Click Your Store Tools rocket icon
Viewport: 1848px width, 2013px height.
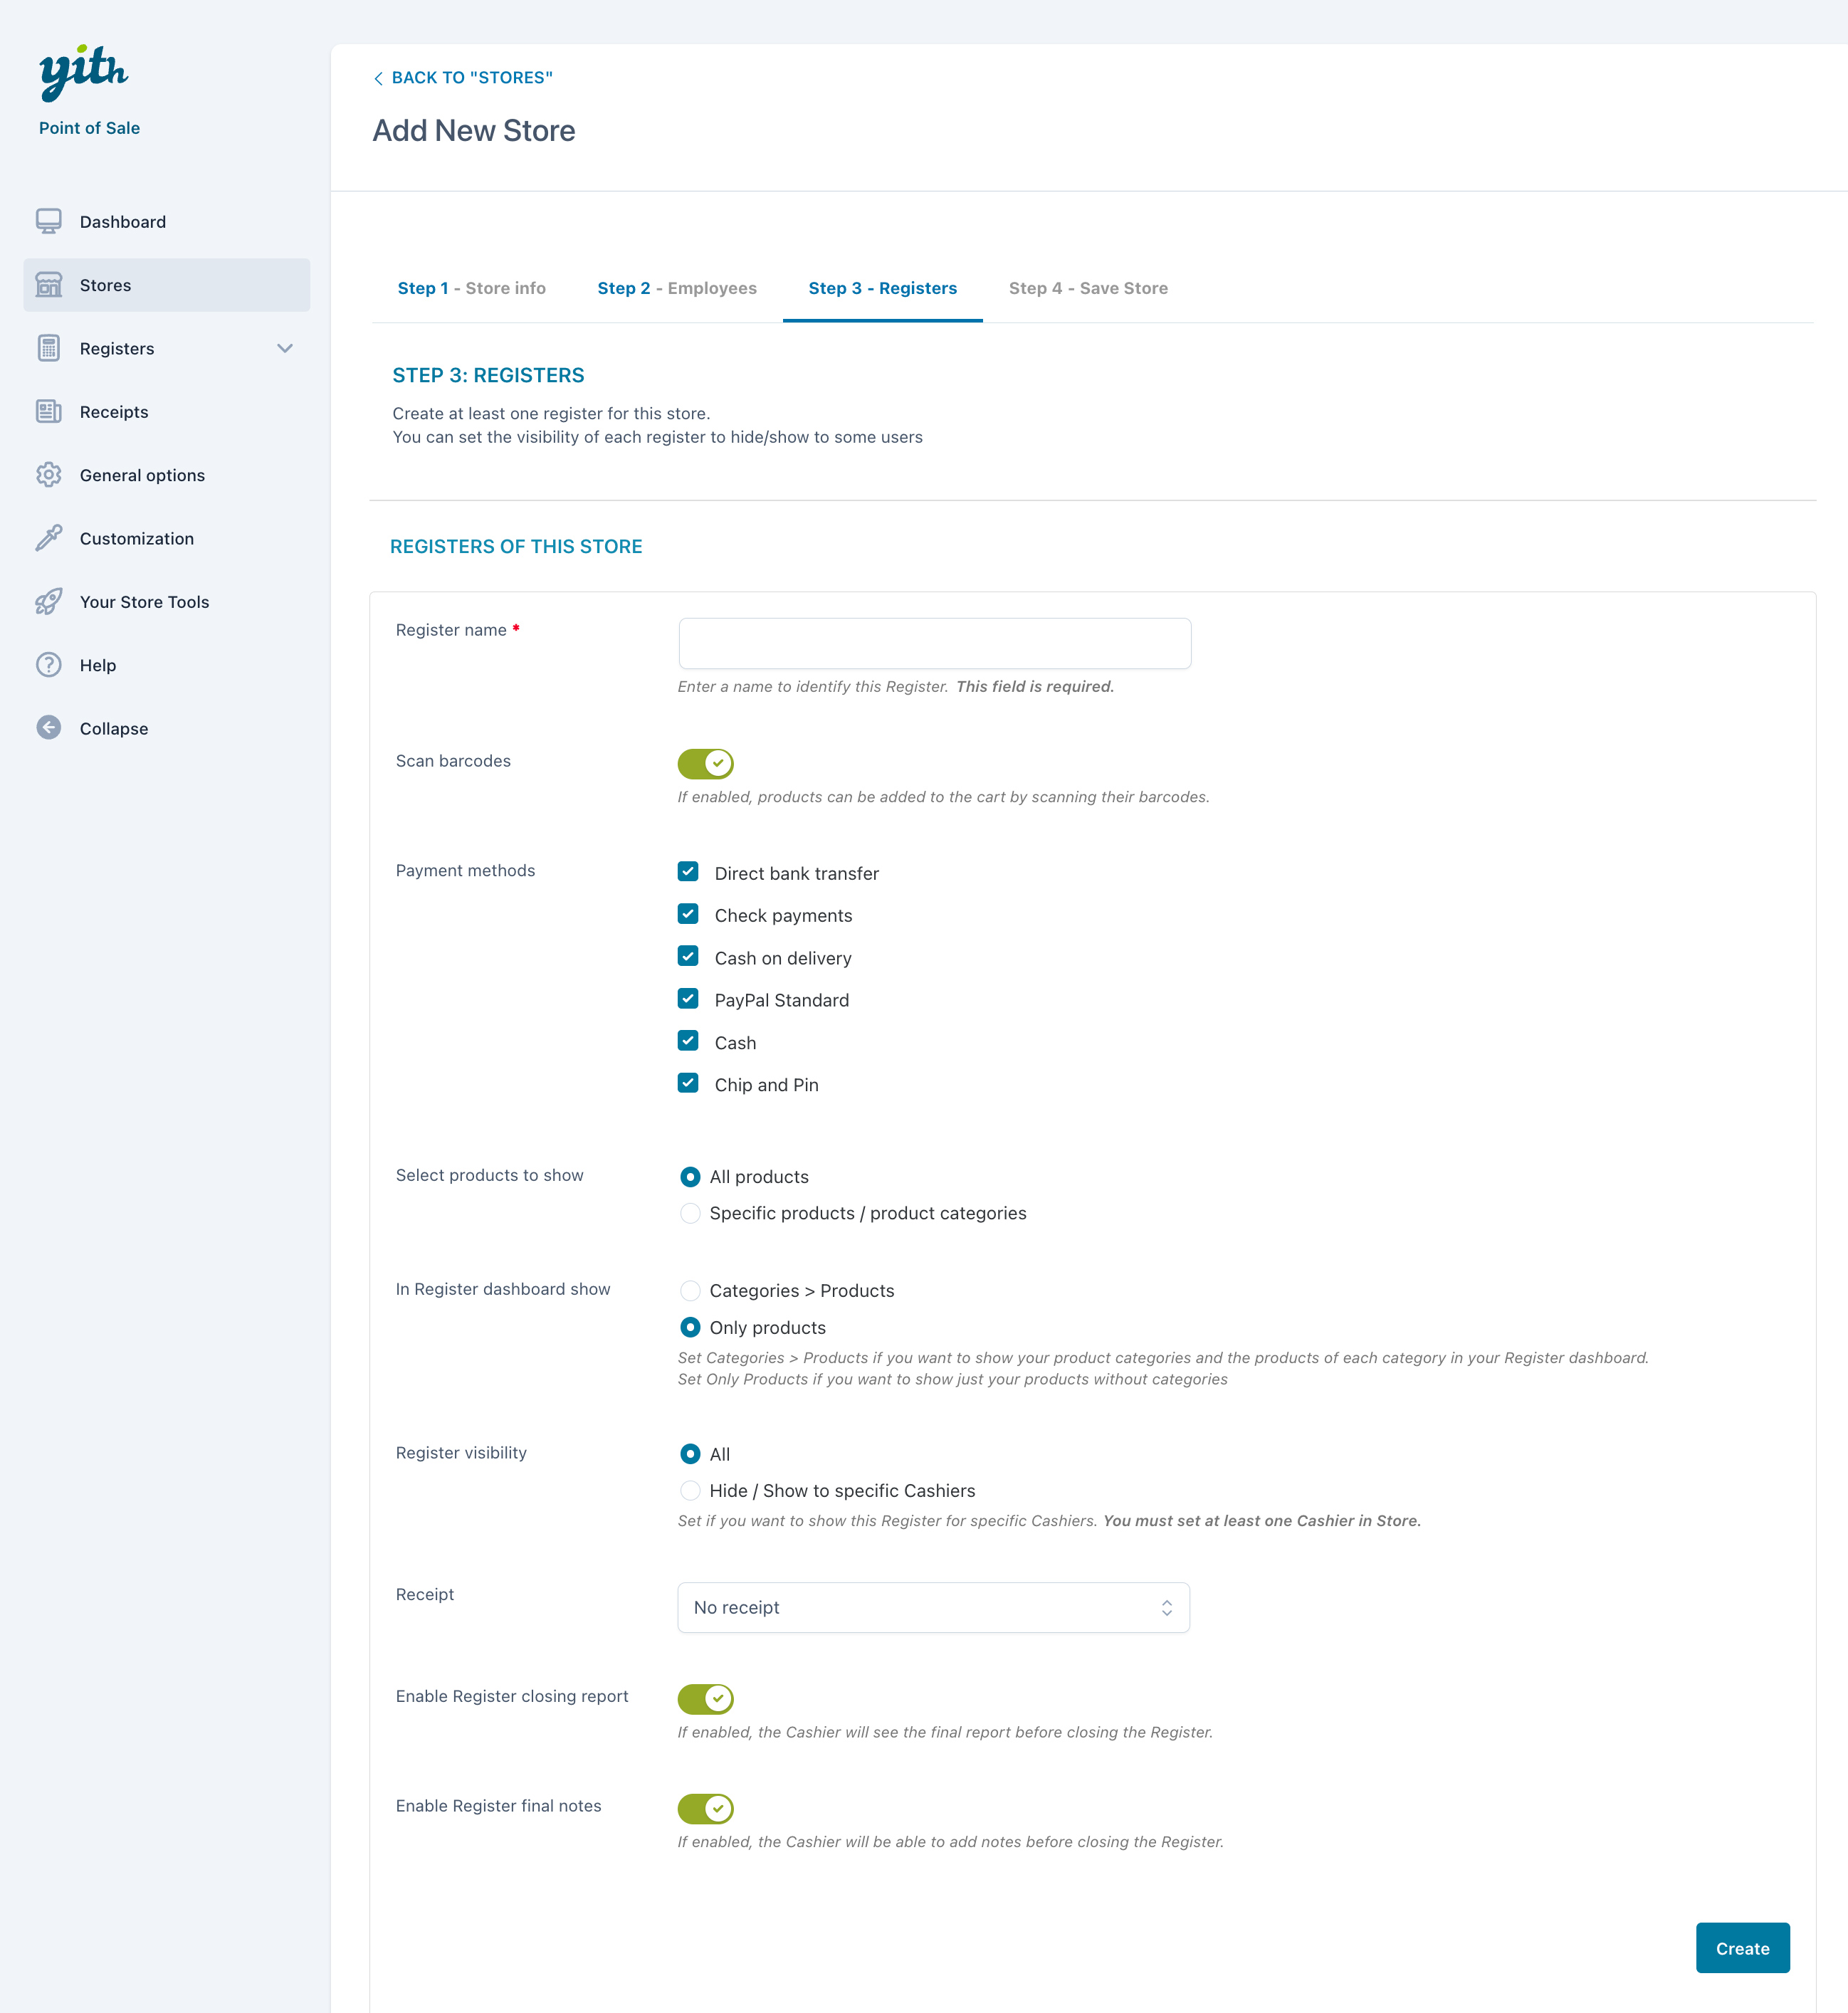48,601
